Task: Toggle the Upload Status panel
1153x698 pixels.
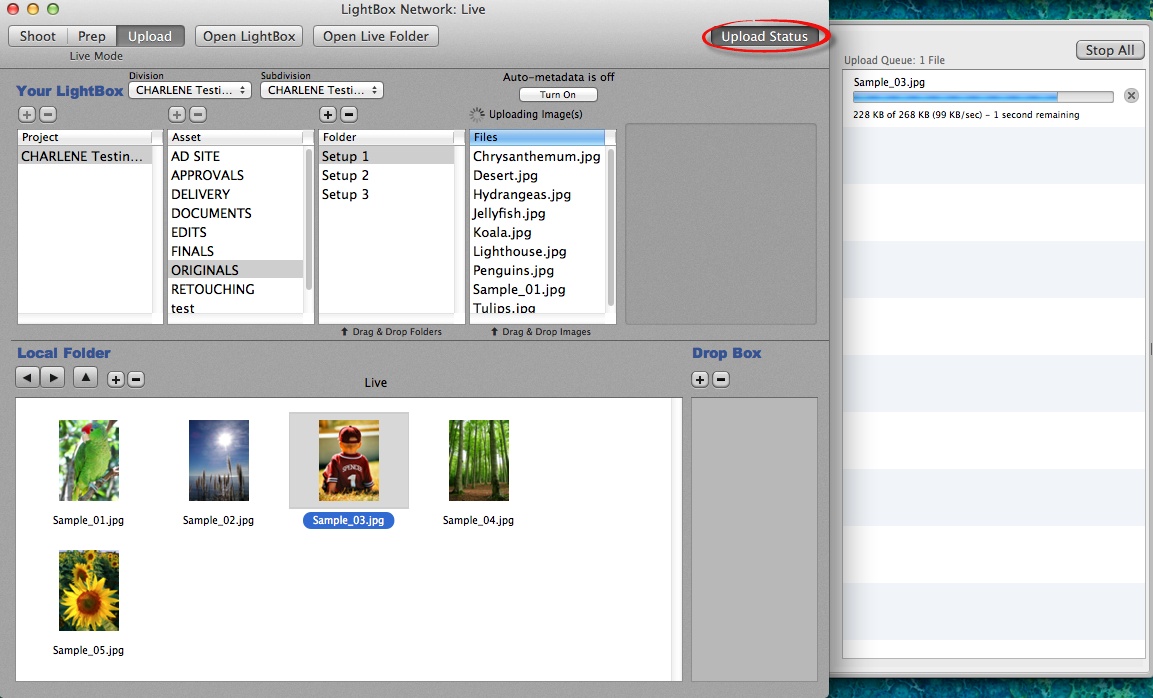Action: (765, 37)
